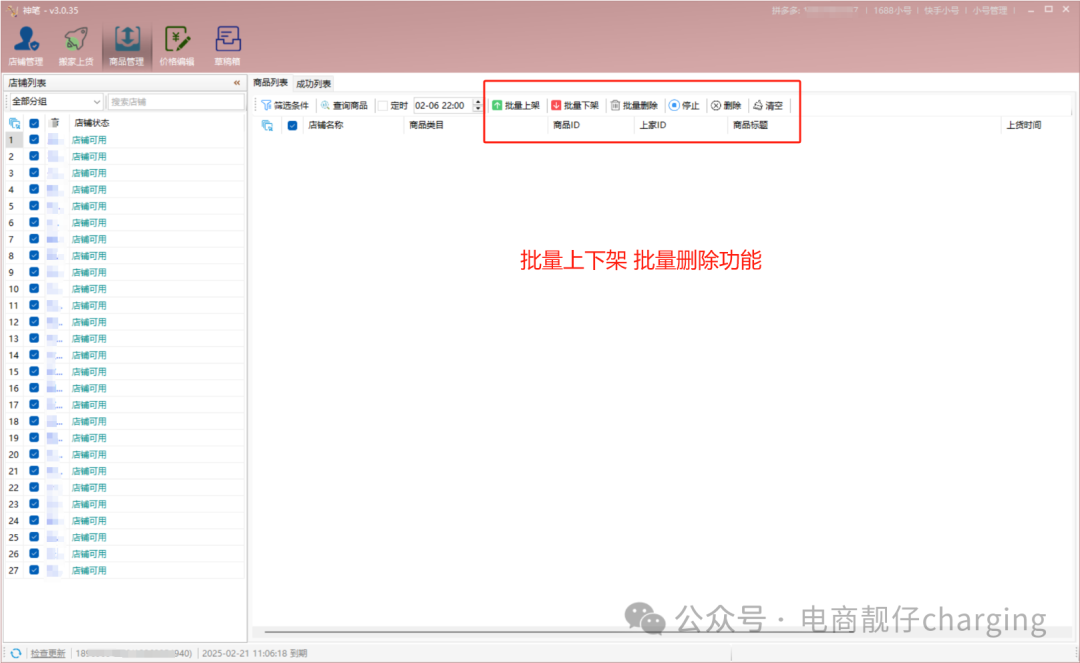Collapse the 店铺列表 panel with the « arrow
The image size is (1080, 663).
pos(238,84)
